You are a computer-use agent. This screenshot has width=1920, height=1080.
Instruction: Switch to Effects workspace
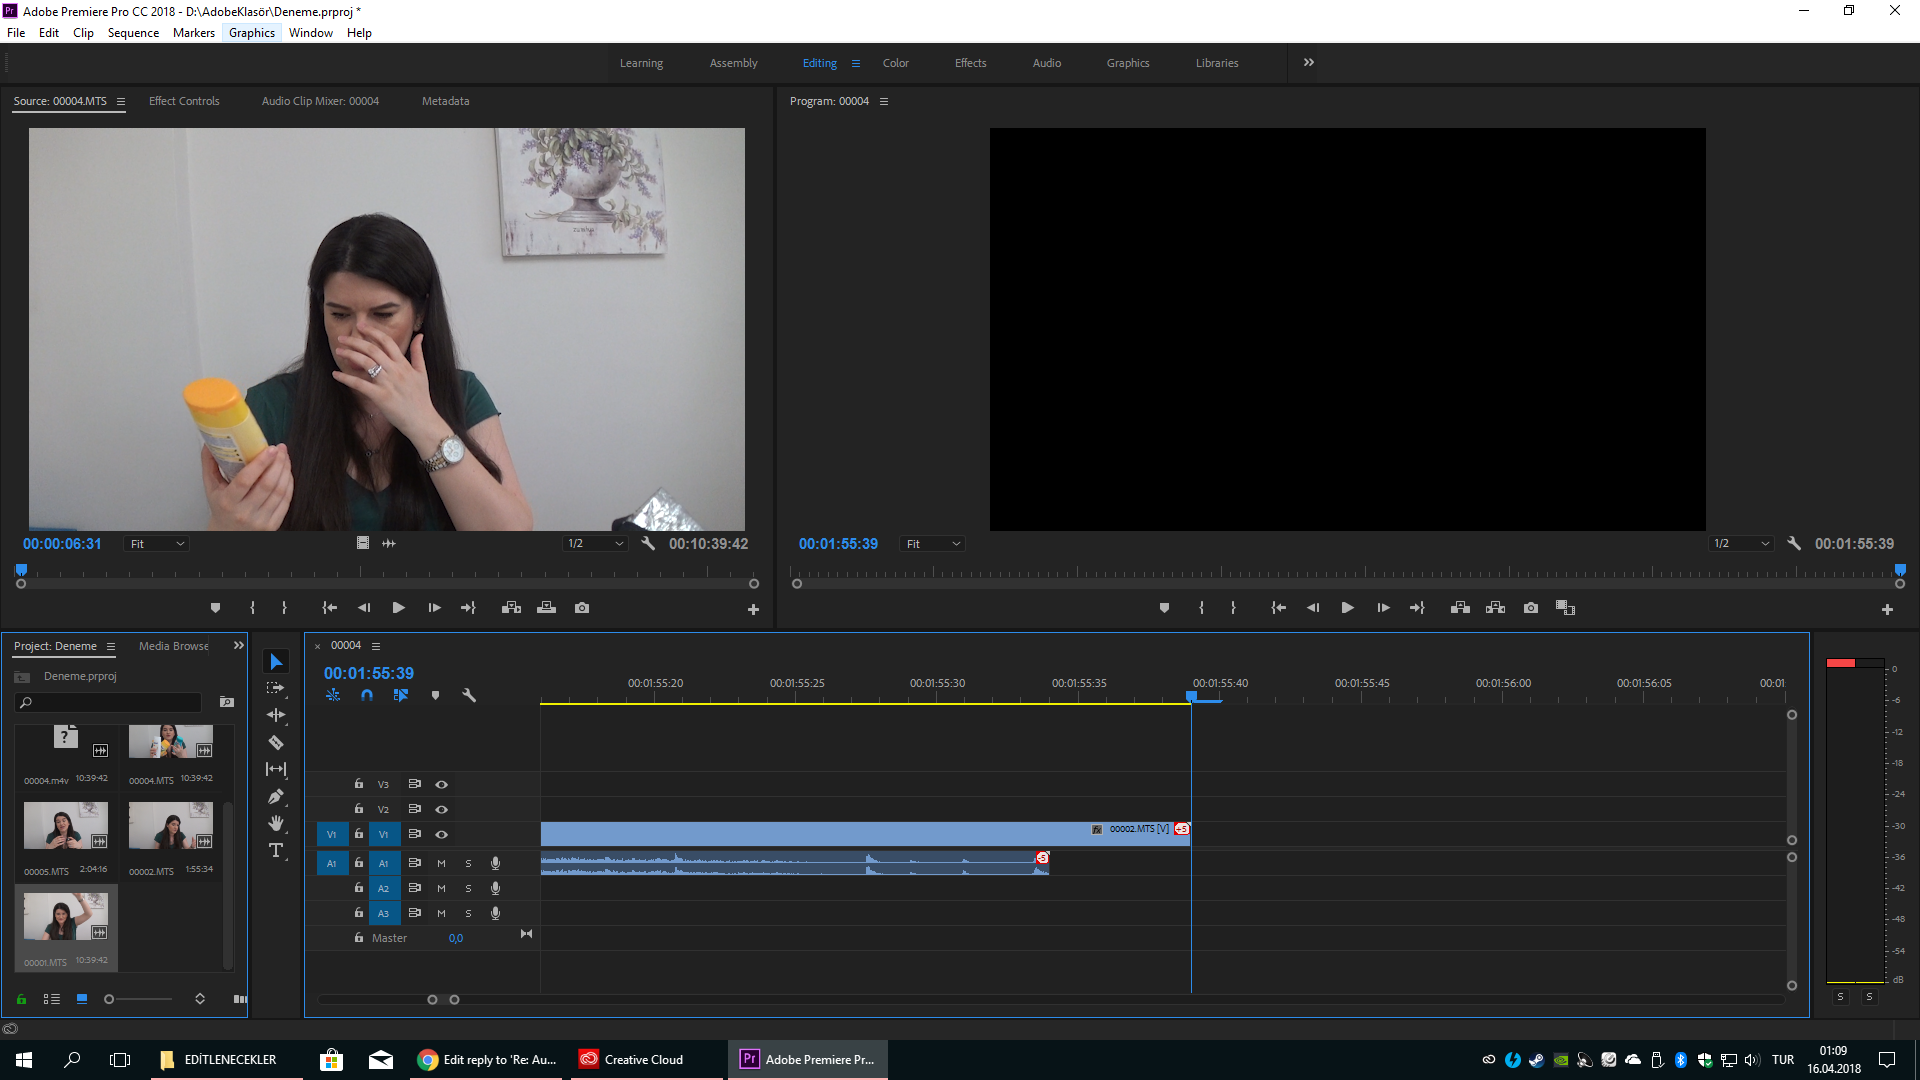pos(970,63)
